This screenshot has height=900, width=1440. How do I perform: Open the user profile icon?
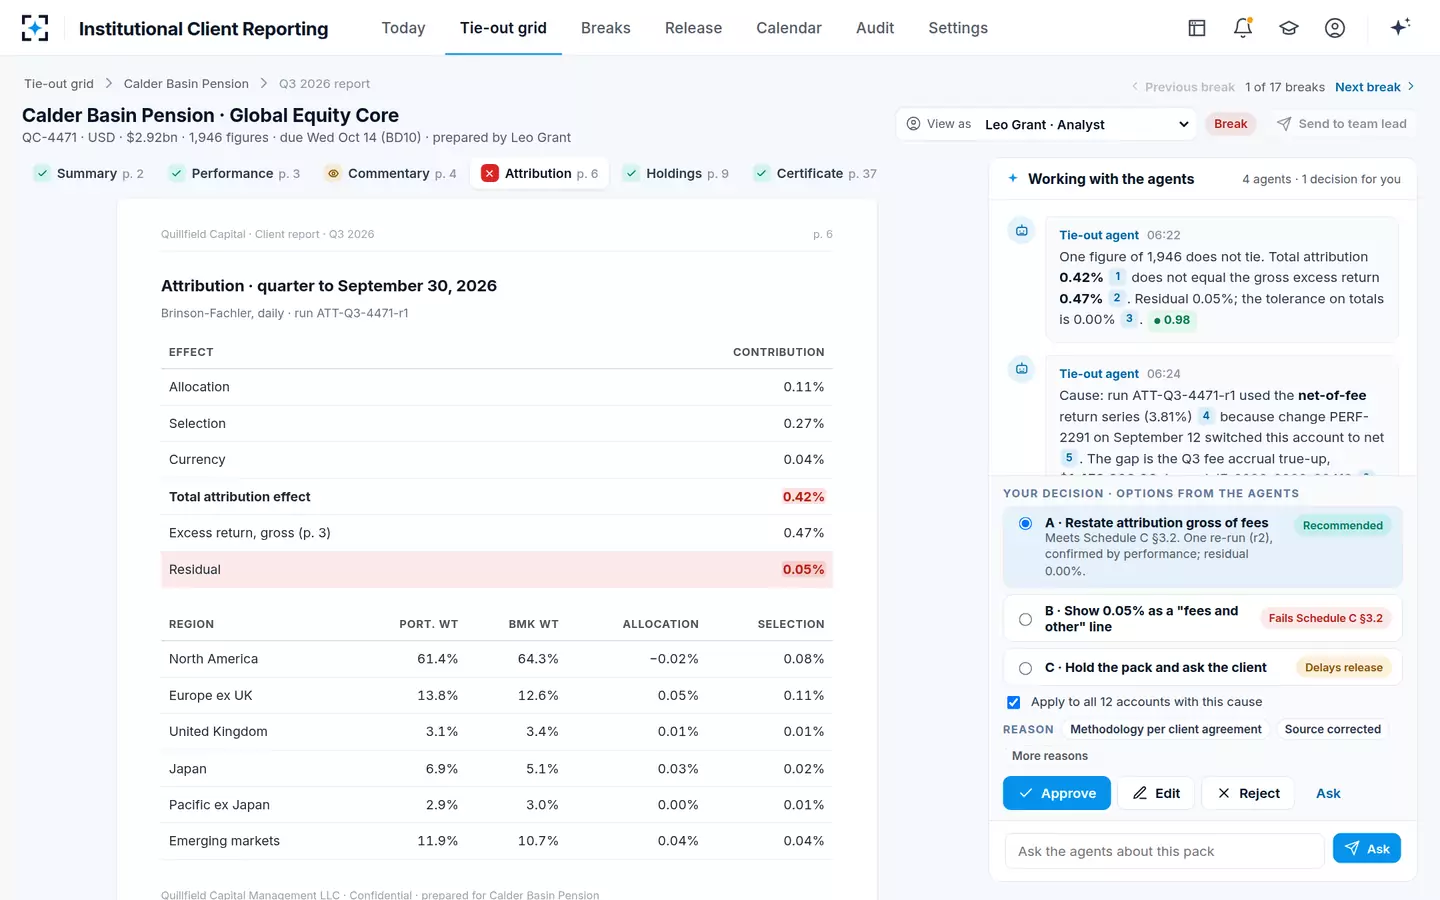pos(1335,28)
